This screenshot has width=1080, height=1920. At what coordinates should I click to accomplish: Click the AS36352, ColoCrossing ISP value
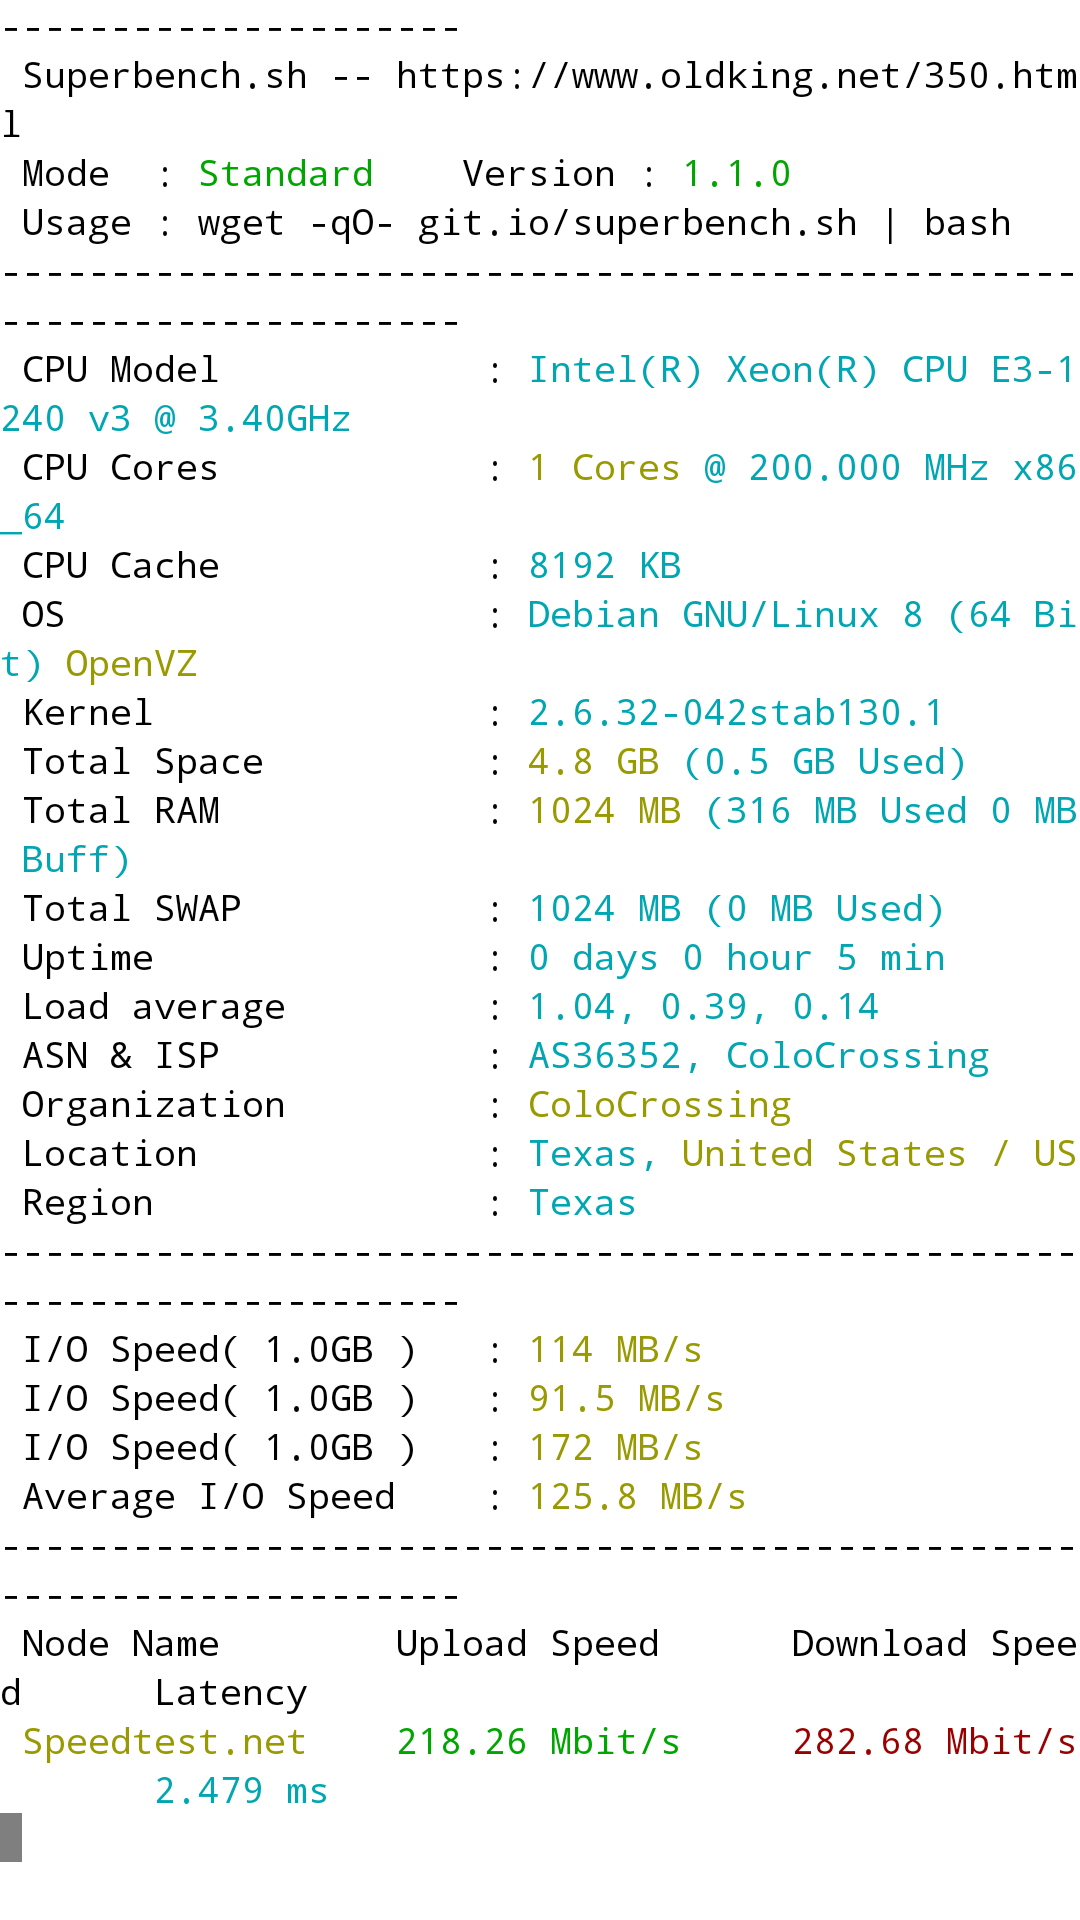(758, 1056)
